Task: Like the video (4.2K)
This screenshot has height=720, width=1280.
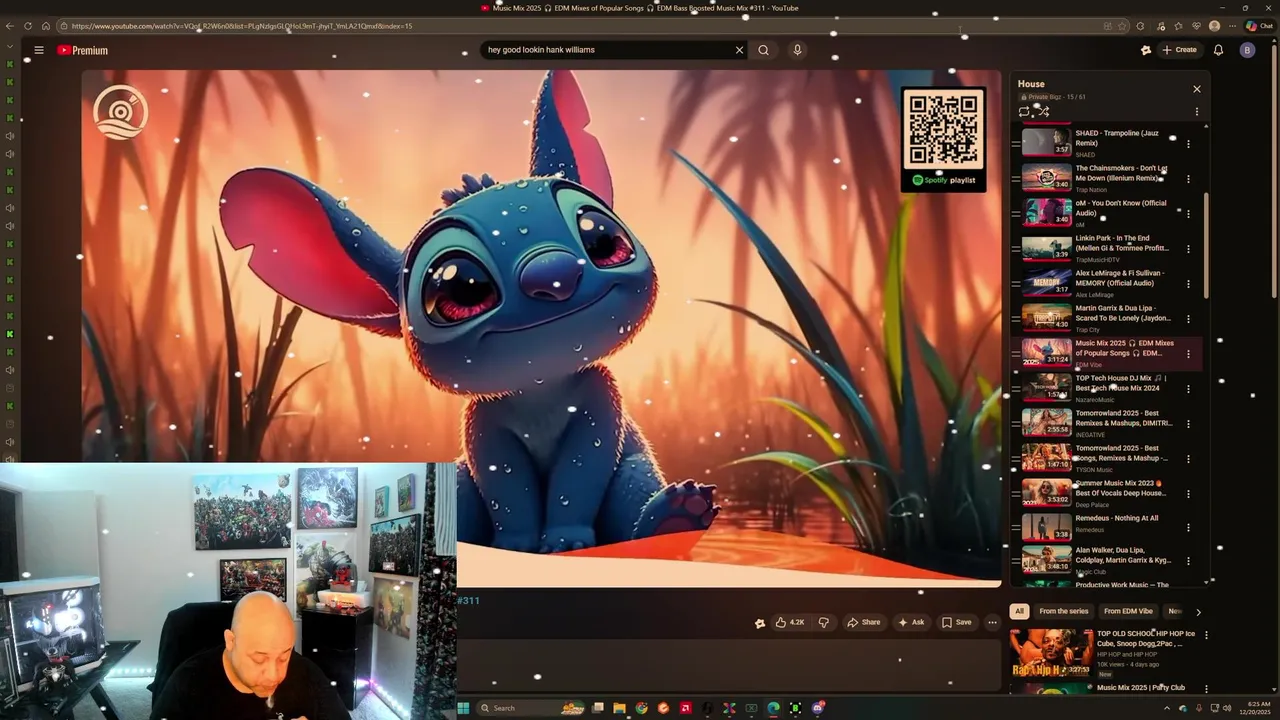Action: click(790, 622)
